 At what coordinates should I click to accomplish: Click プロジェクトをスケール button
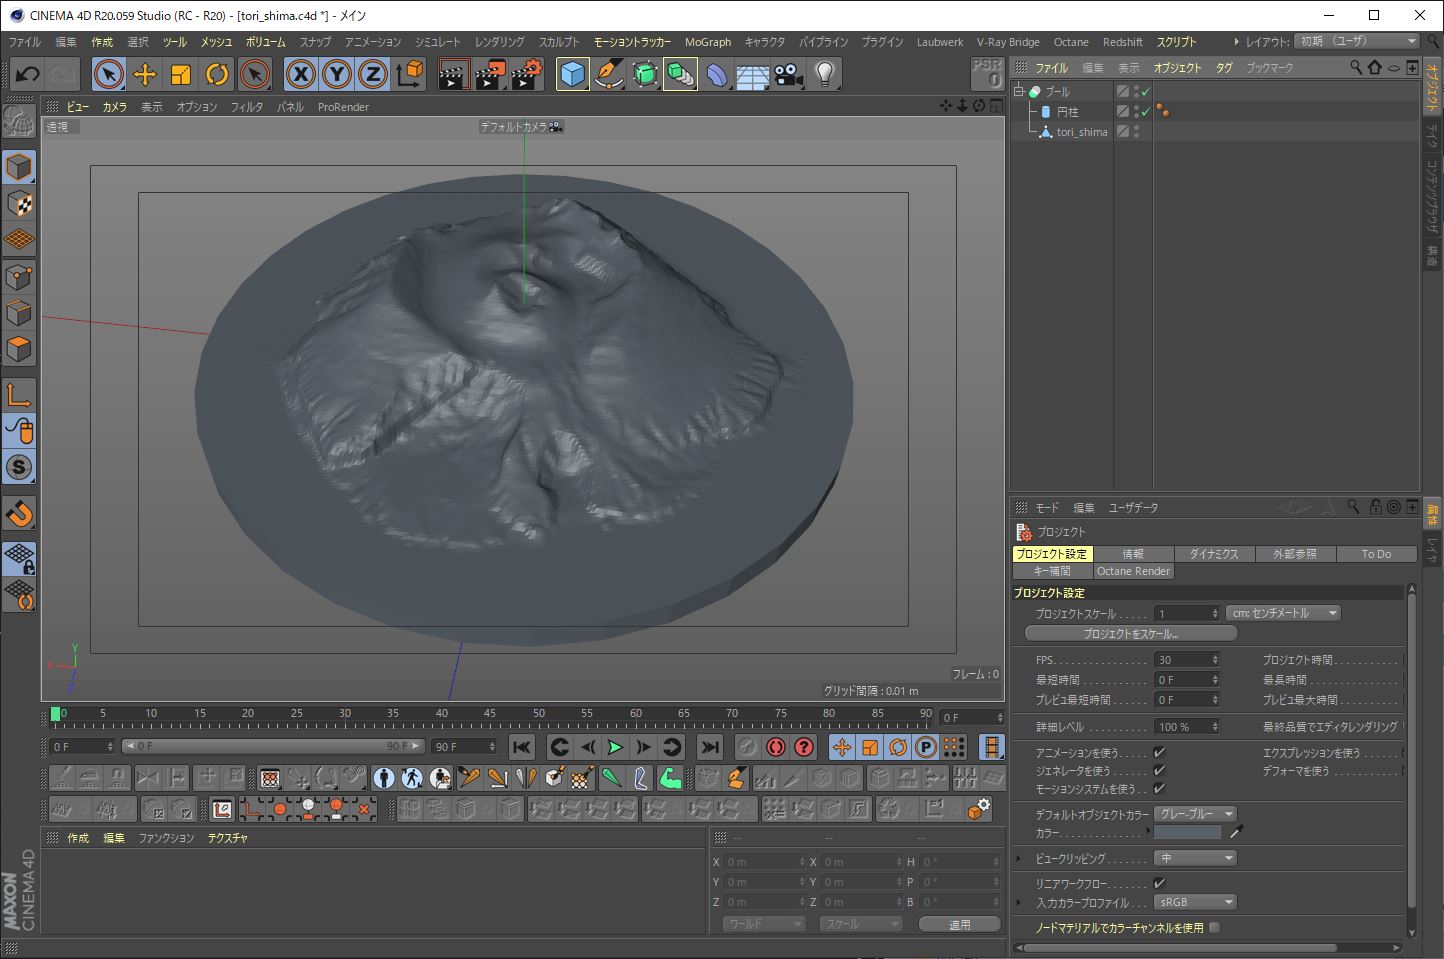(1131, 633)
